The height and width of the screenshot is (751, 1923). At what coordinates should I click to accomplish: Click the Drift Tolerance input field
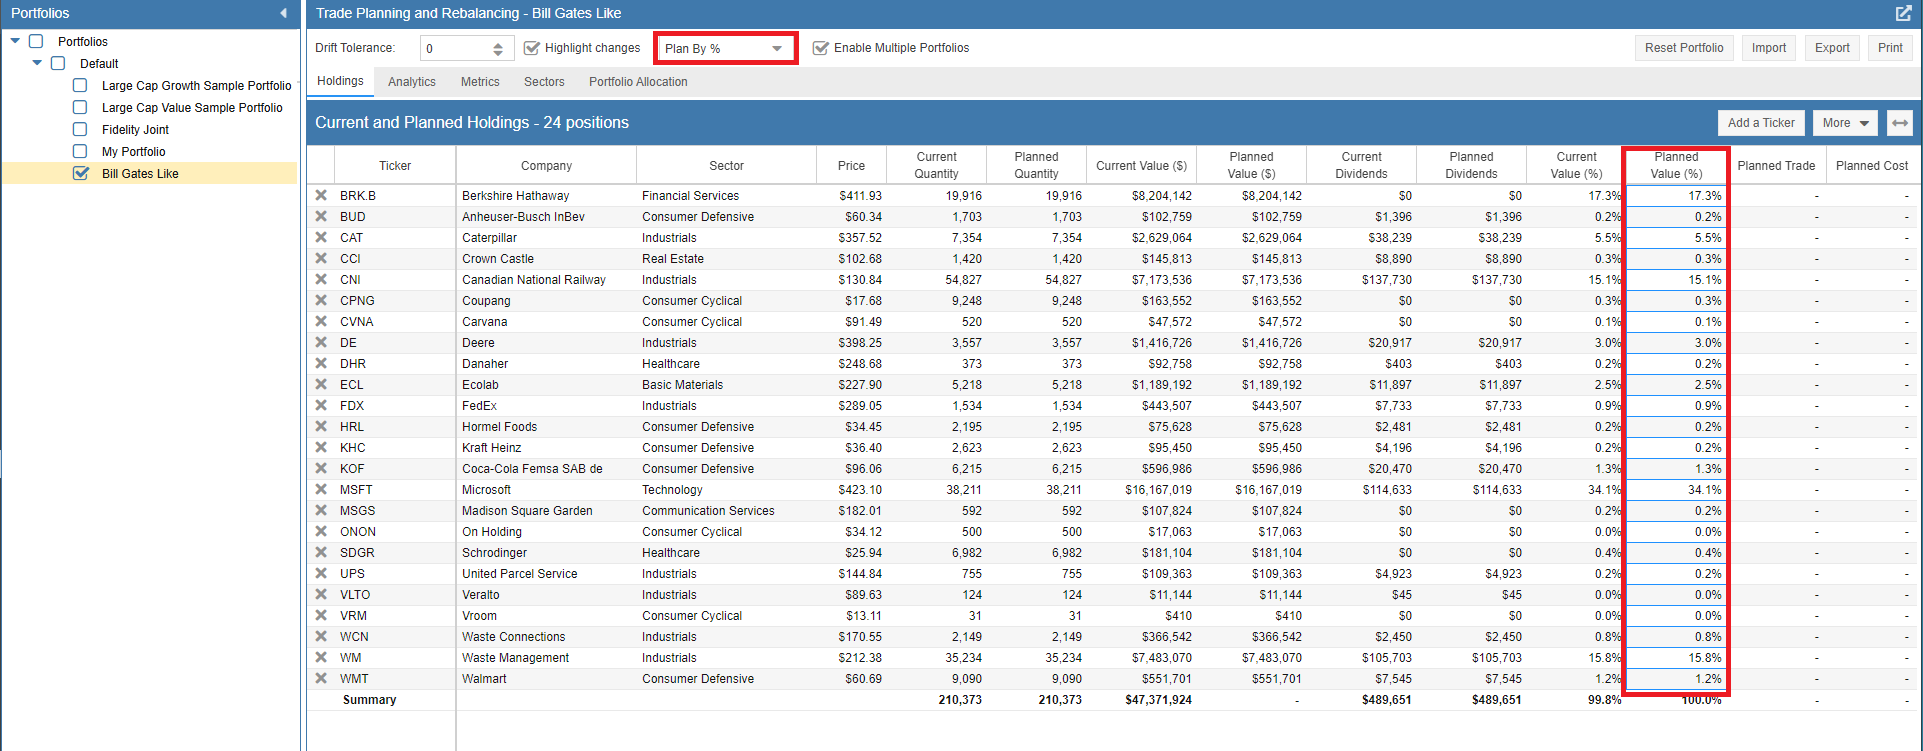tap(456, 48)
